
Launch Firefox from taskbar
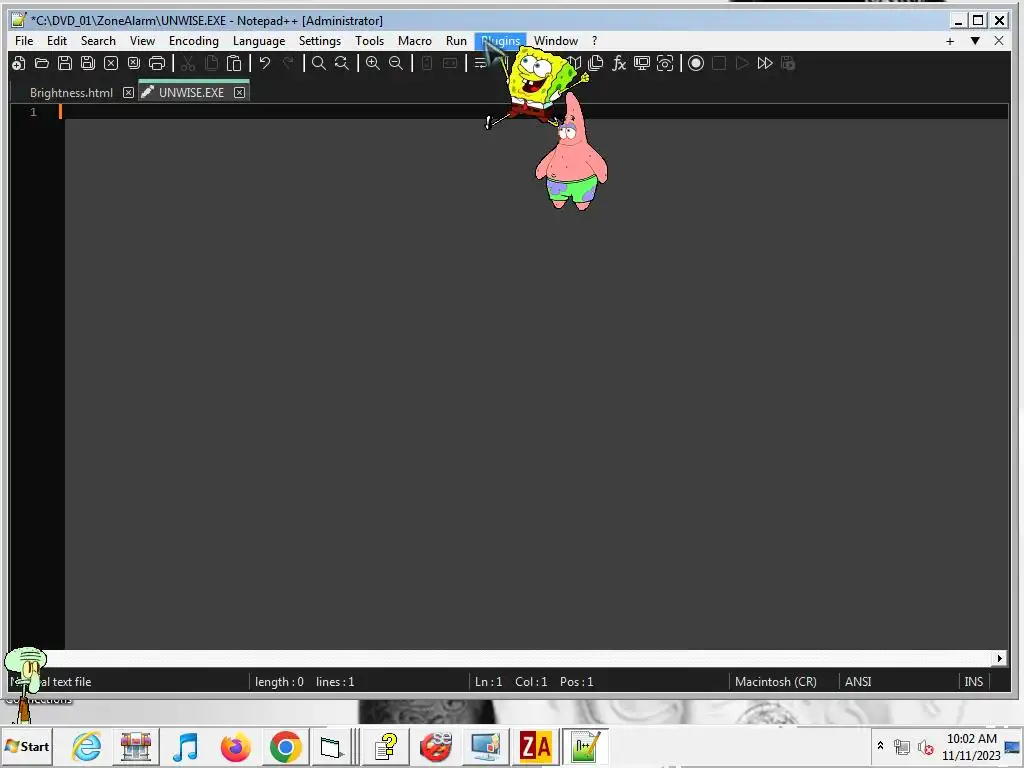click(x=236, y=746)
